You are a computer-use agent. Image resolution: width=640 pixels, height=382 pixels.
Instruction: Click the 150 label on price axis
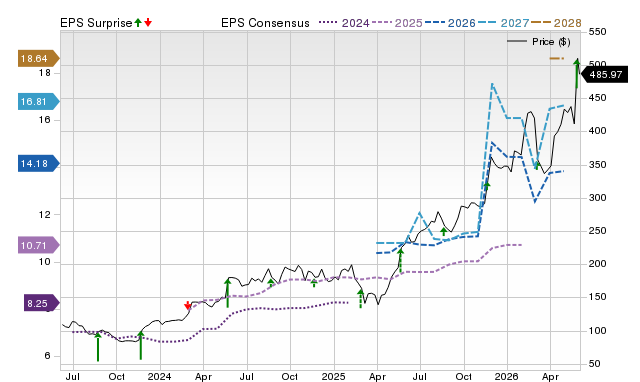598,297
